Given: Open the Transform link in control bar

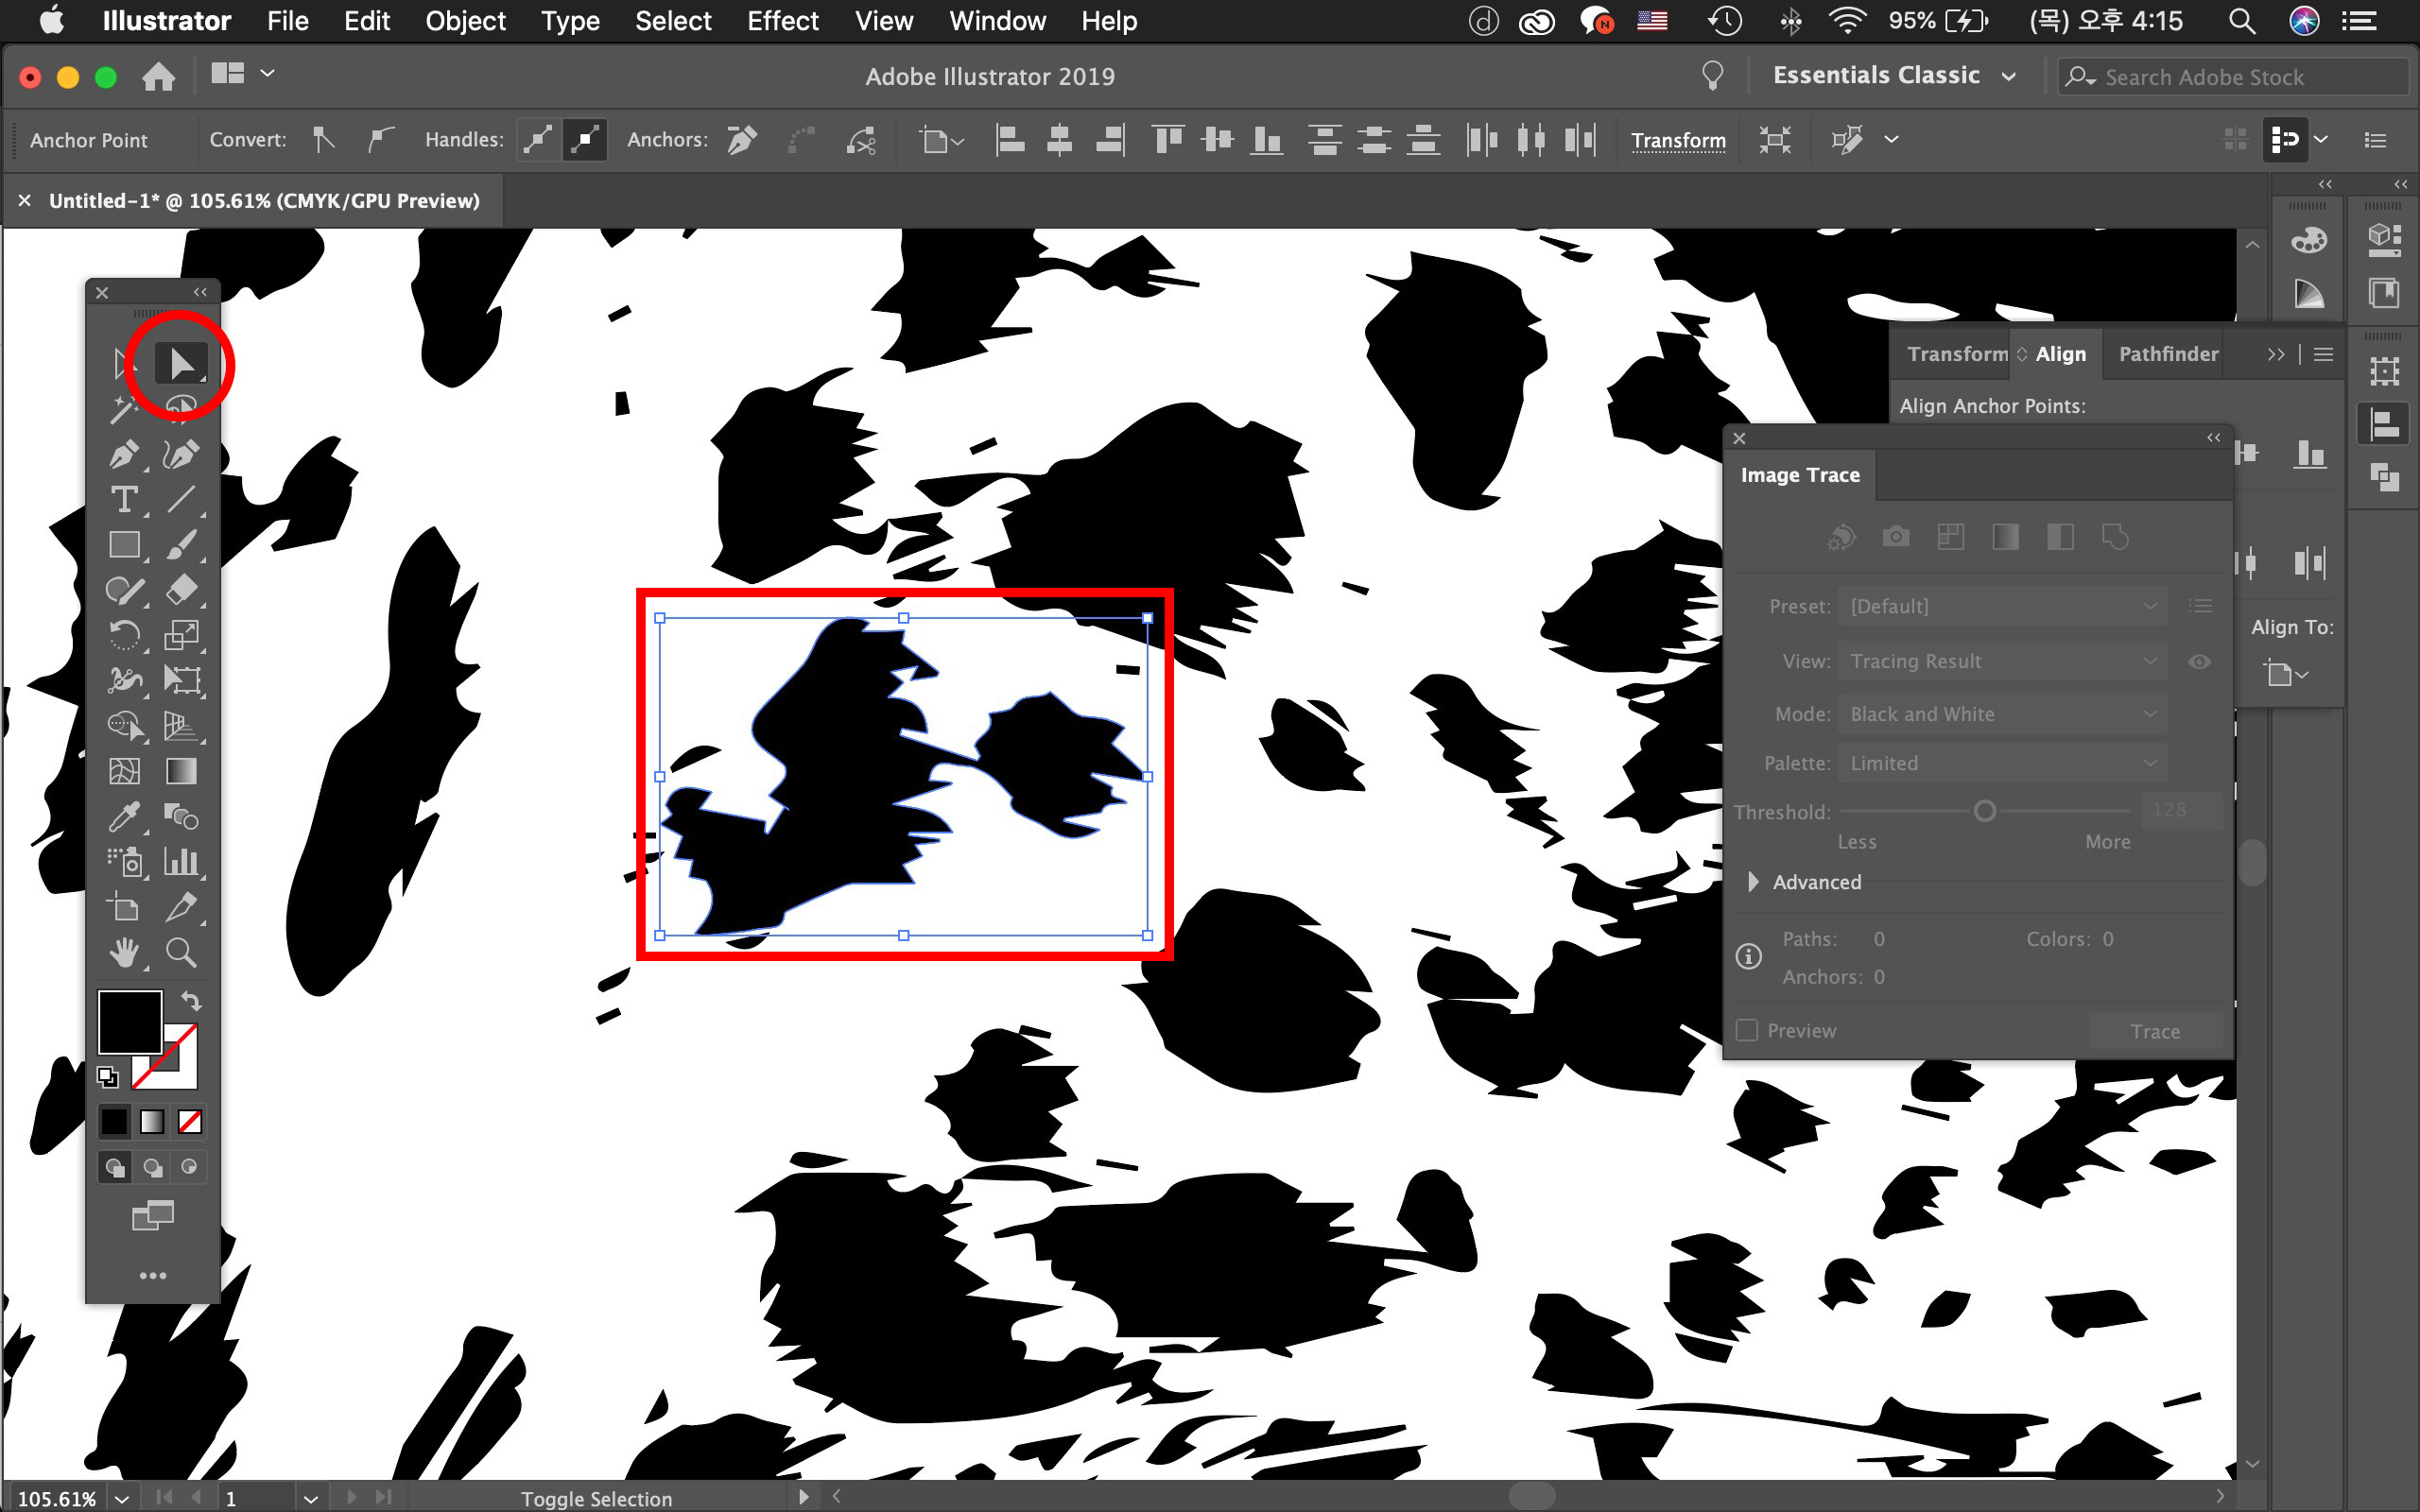Looking at the screenshot, I should (x=1678, y=140).
